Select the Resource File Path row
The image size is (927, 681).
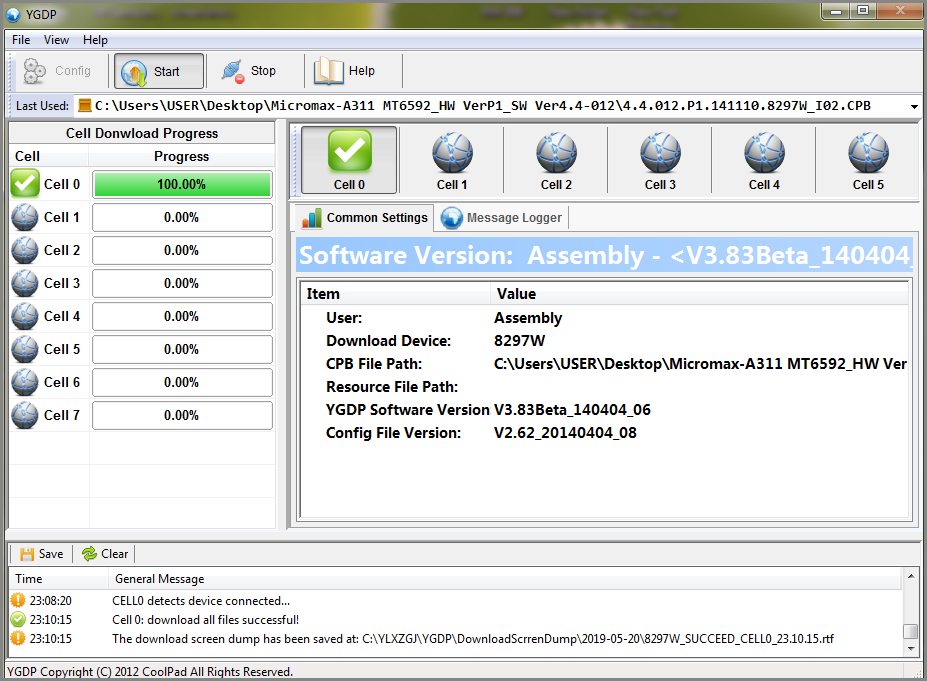pyautogui.click(x=604, y=387)
